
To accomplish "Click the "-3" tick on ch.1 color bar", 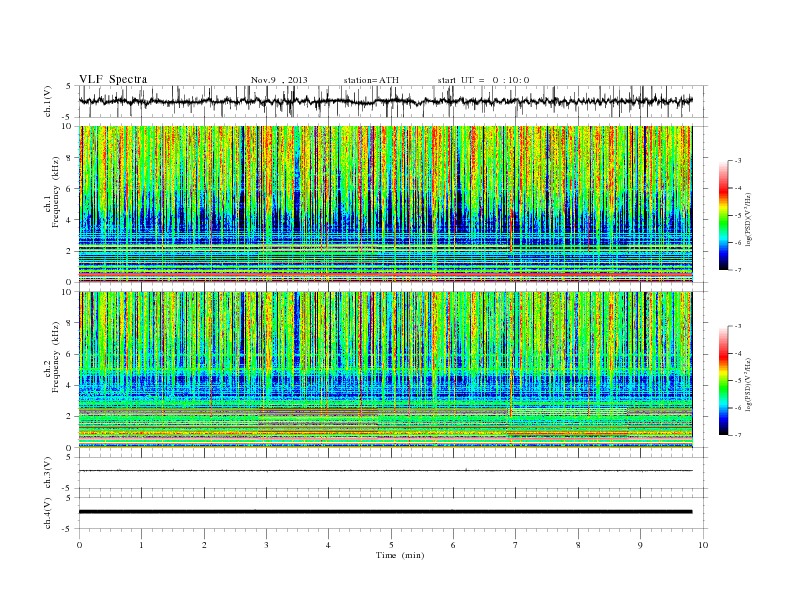I will click(x=738, y=161).
